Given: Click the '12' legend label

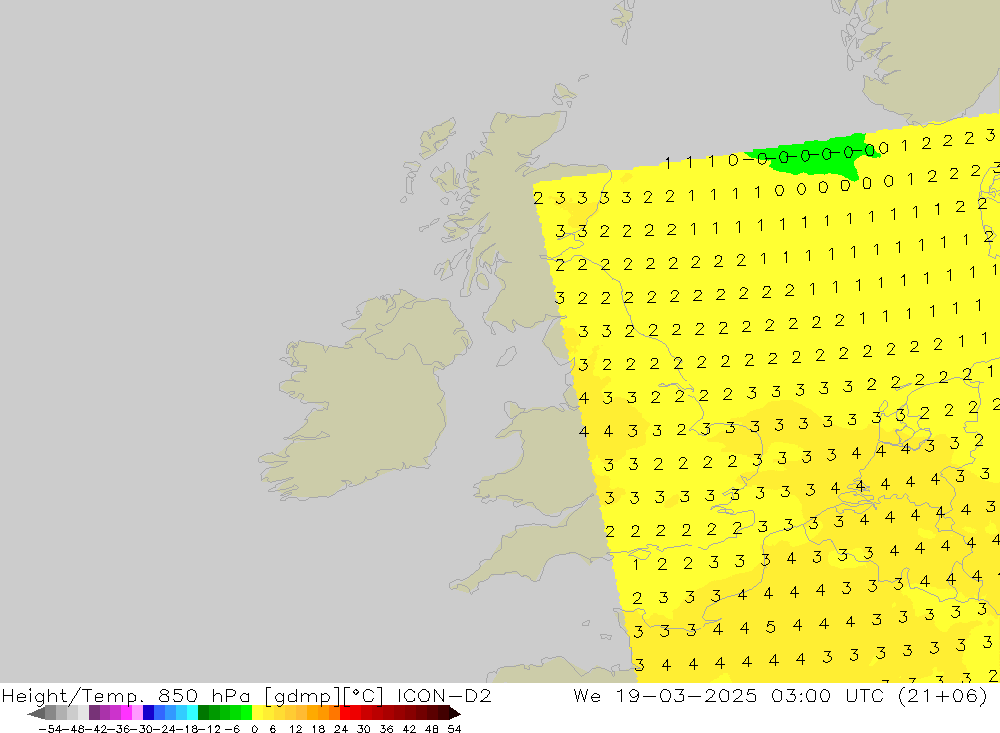Looking at the screenshot, I should [x=295, y=729].
